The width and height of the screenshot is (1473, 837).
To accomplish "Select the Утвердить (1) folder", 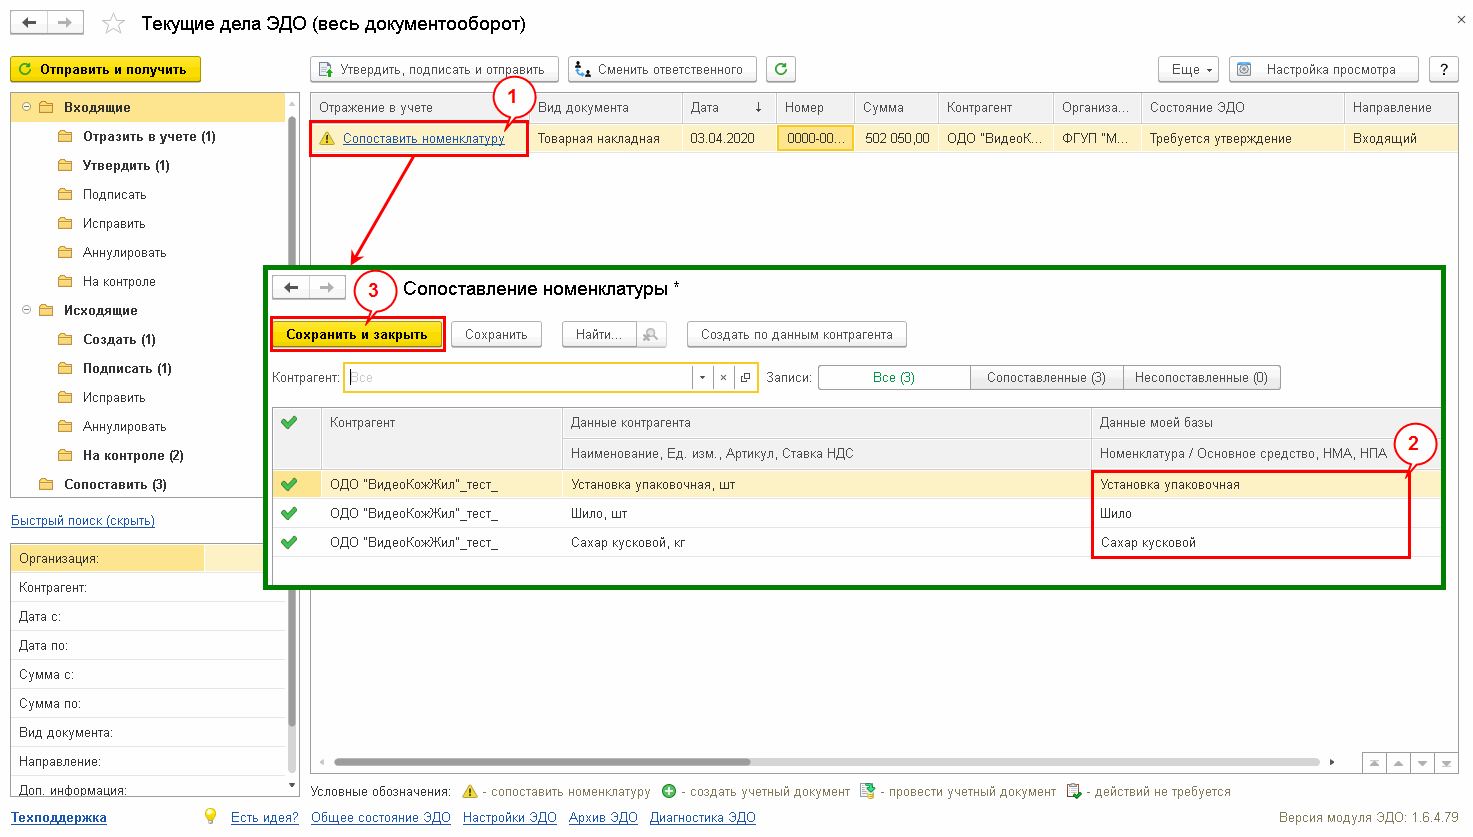I will pyautogui.click(x=126, y=165).
